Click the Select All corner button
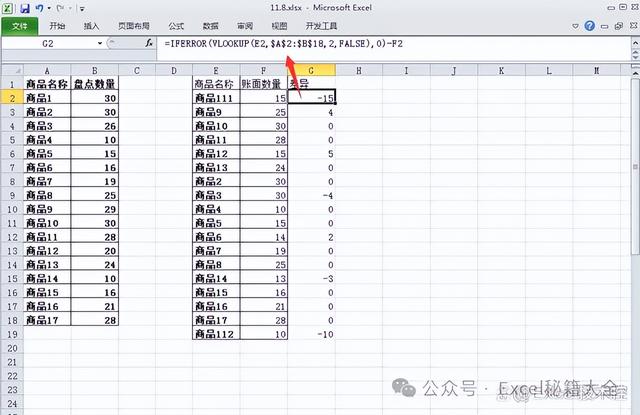 [x=12, y=70]
